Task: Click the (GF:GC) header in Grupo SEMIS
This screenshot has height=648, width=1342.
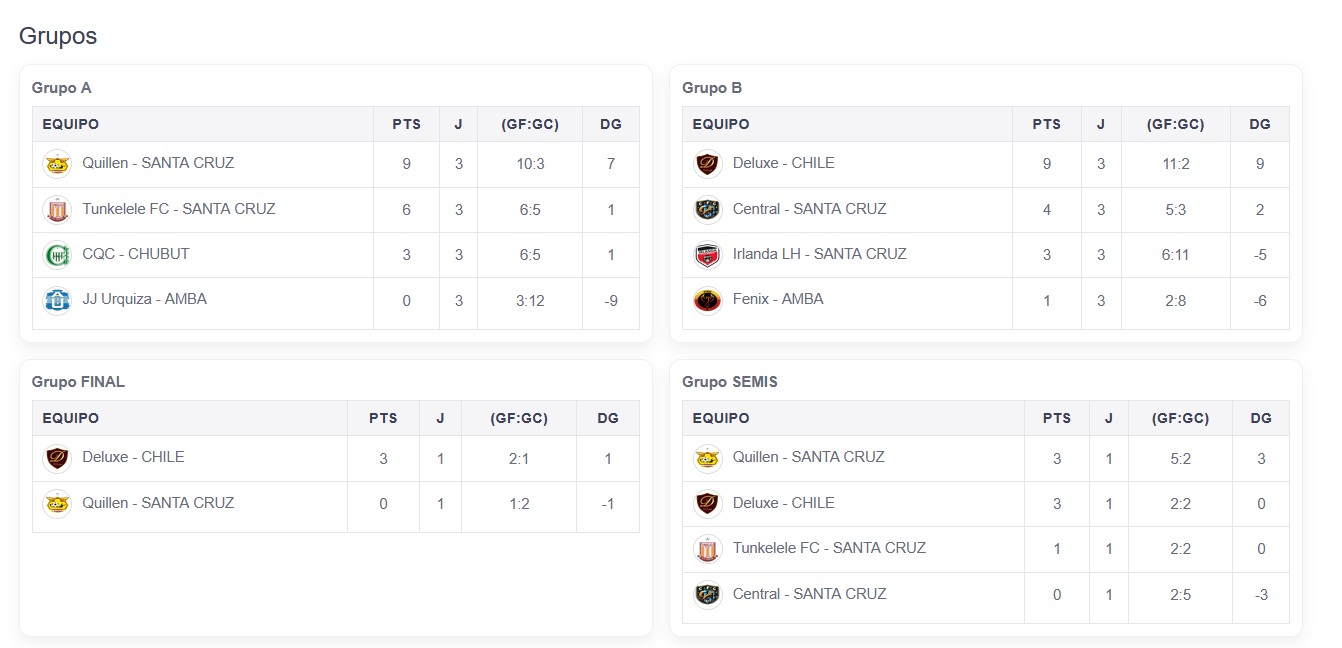Action: point(1180,419)
